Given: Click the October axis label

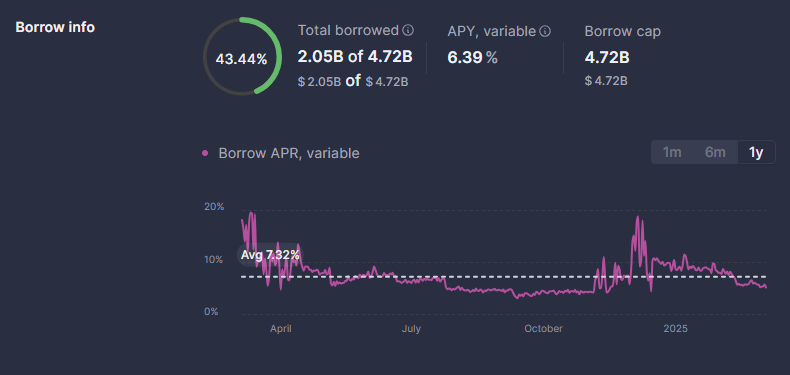Looking at the screenshot, I should [x=544, y=329].
